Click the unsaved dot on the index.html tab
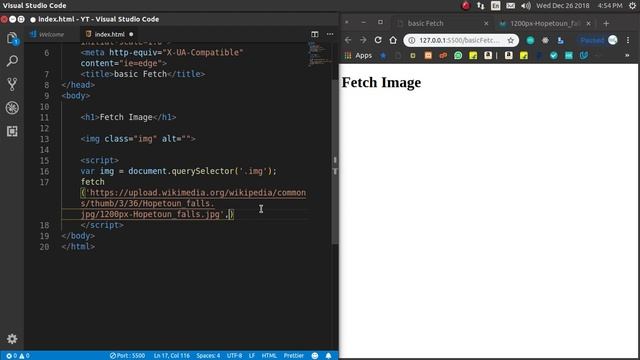This screenshot has width=640, height=360. 131,34
